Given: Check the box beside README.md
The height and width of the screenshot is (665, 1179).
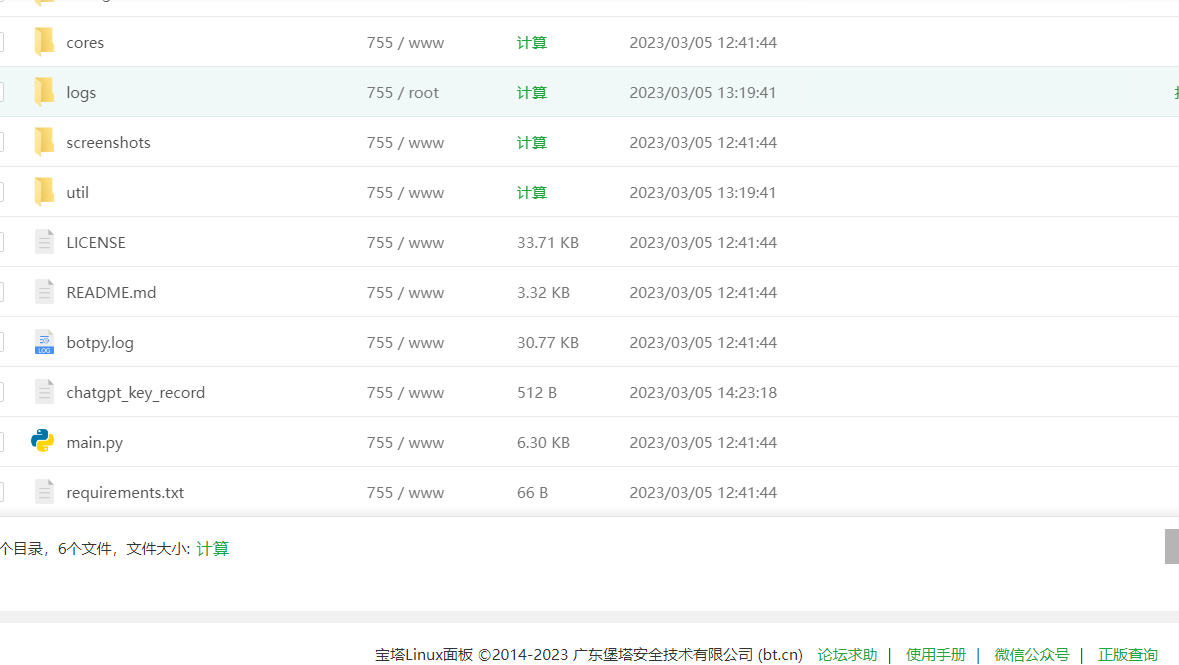Looking at the screenshot, I should (x=2, y=292).
